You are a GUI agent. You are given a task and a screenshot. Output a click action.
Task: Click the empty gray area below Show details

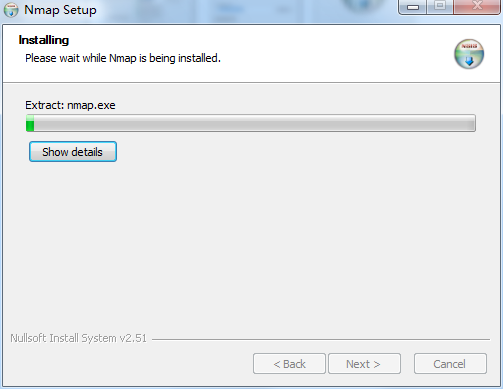[x=251, y=247]
